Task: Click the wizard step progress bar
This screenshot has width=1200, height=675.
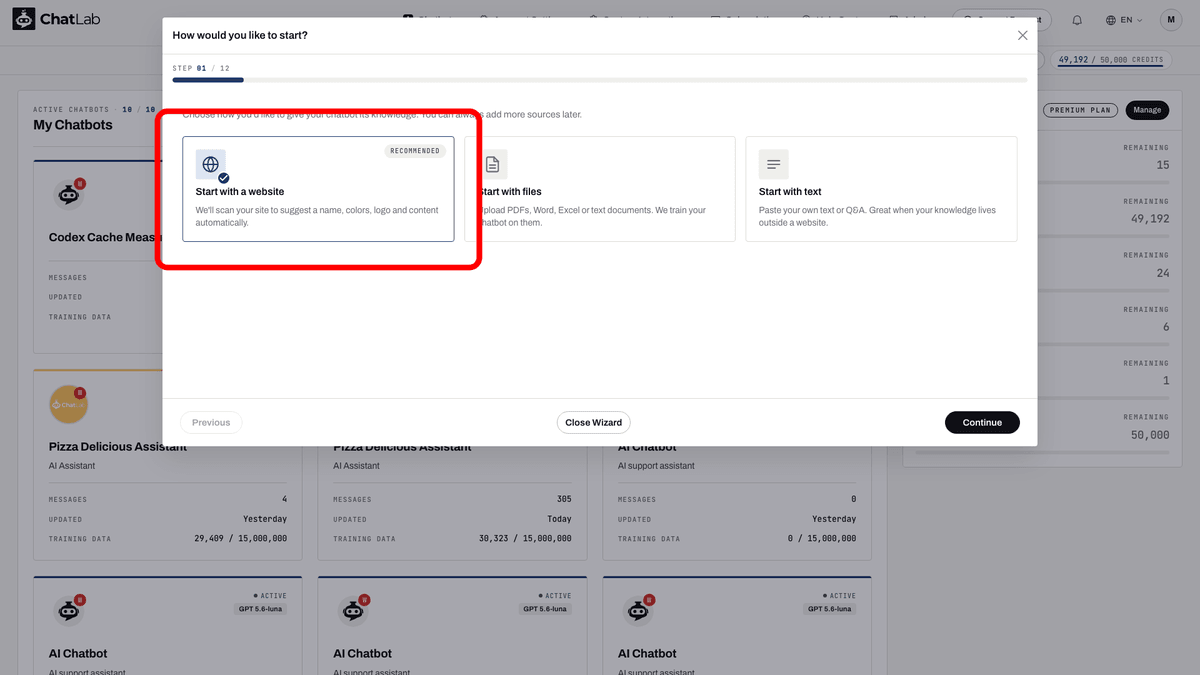Action: click(x=600, y=80)
